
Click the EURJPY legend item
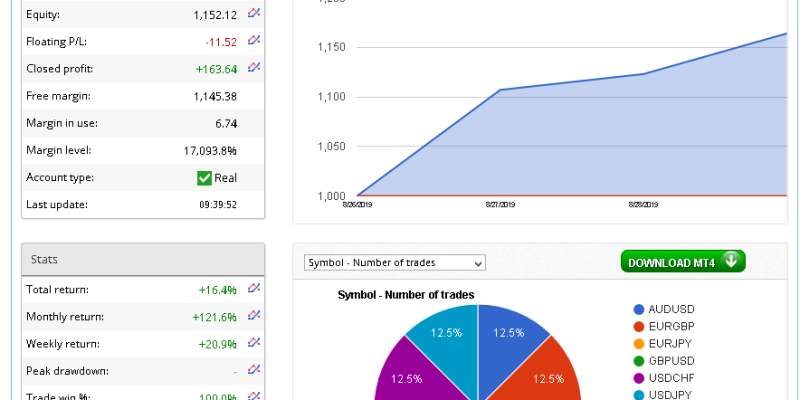click(665, 344)
